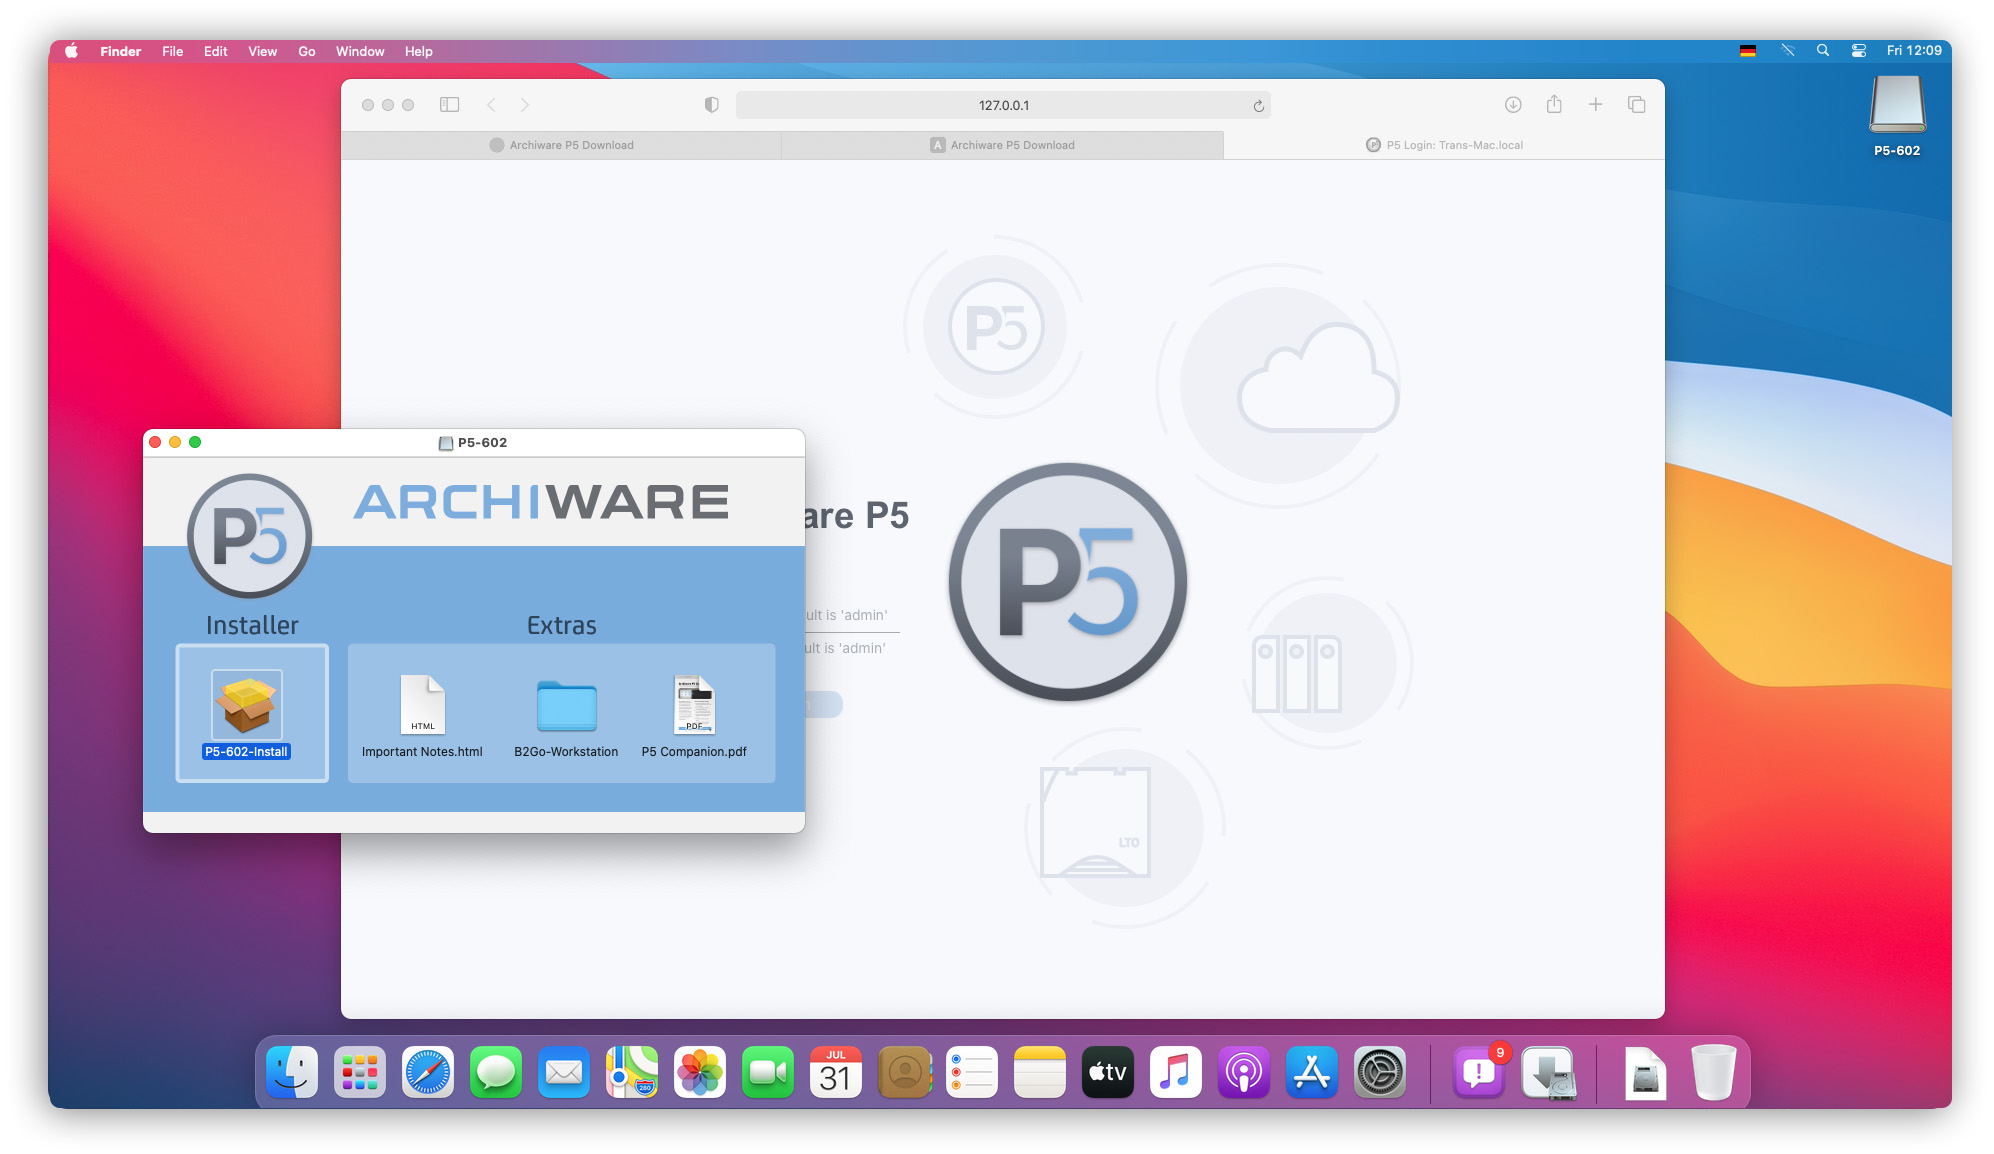Open Maps from the Dock
1994x1154 pixels.
[632, 1073]
